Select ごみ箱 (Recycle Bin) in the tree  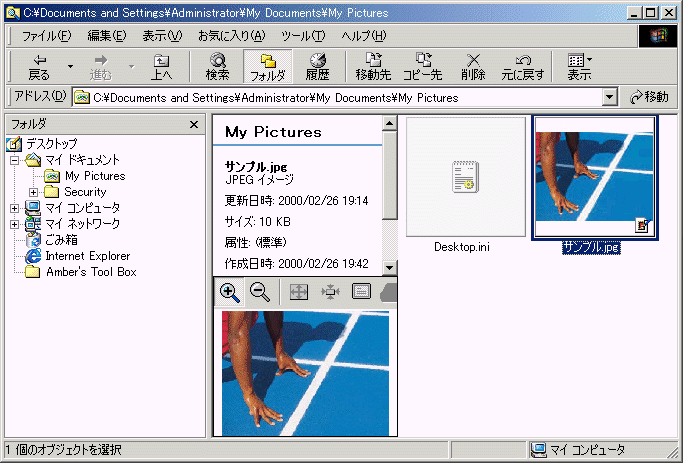click(x=61, y=240)
